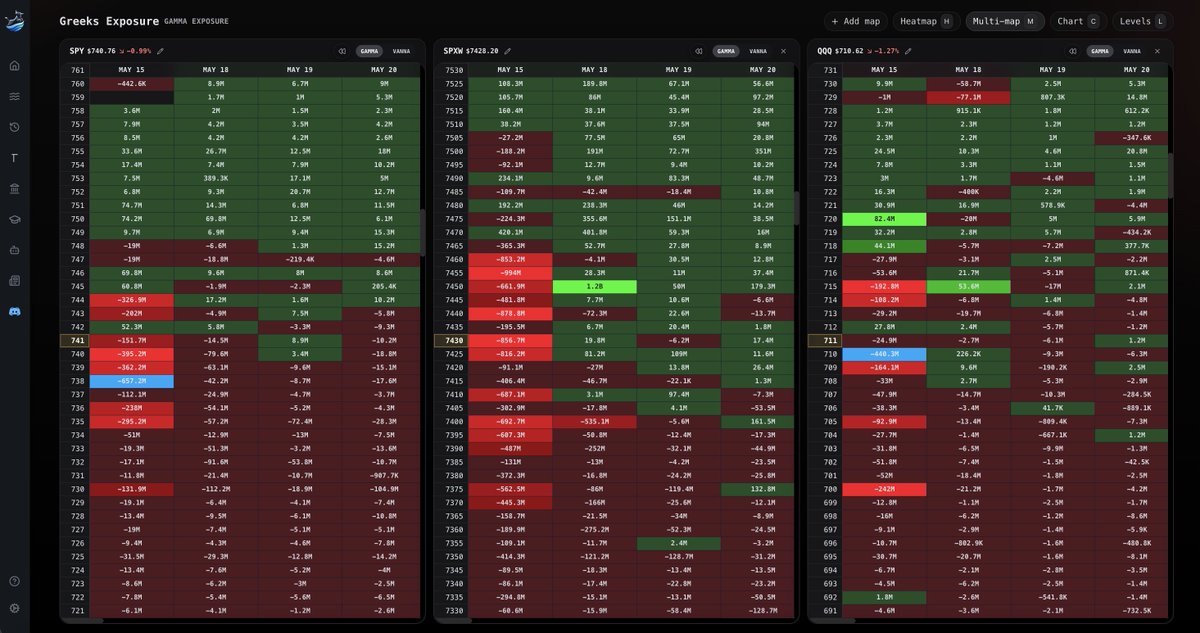Switch QQQ panel to VANNA

[1132, 51]
